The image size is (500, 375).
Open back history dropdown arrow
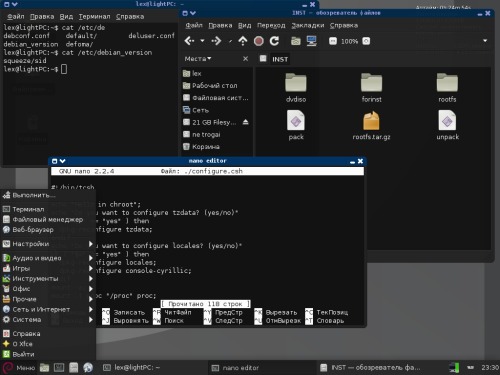202,41
